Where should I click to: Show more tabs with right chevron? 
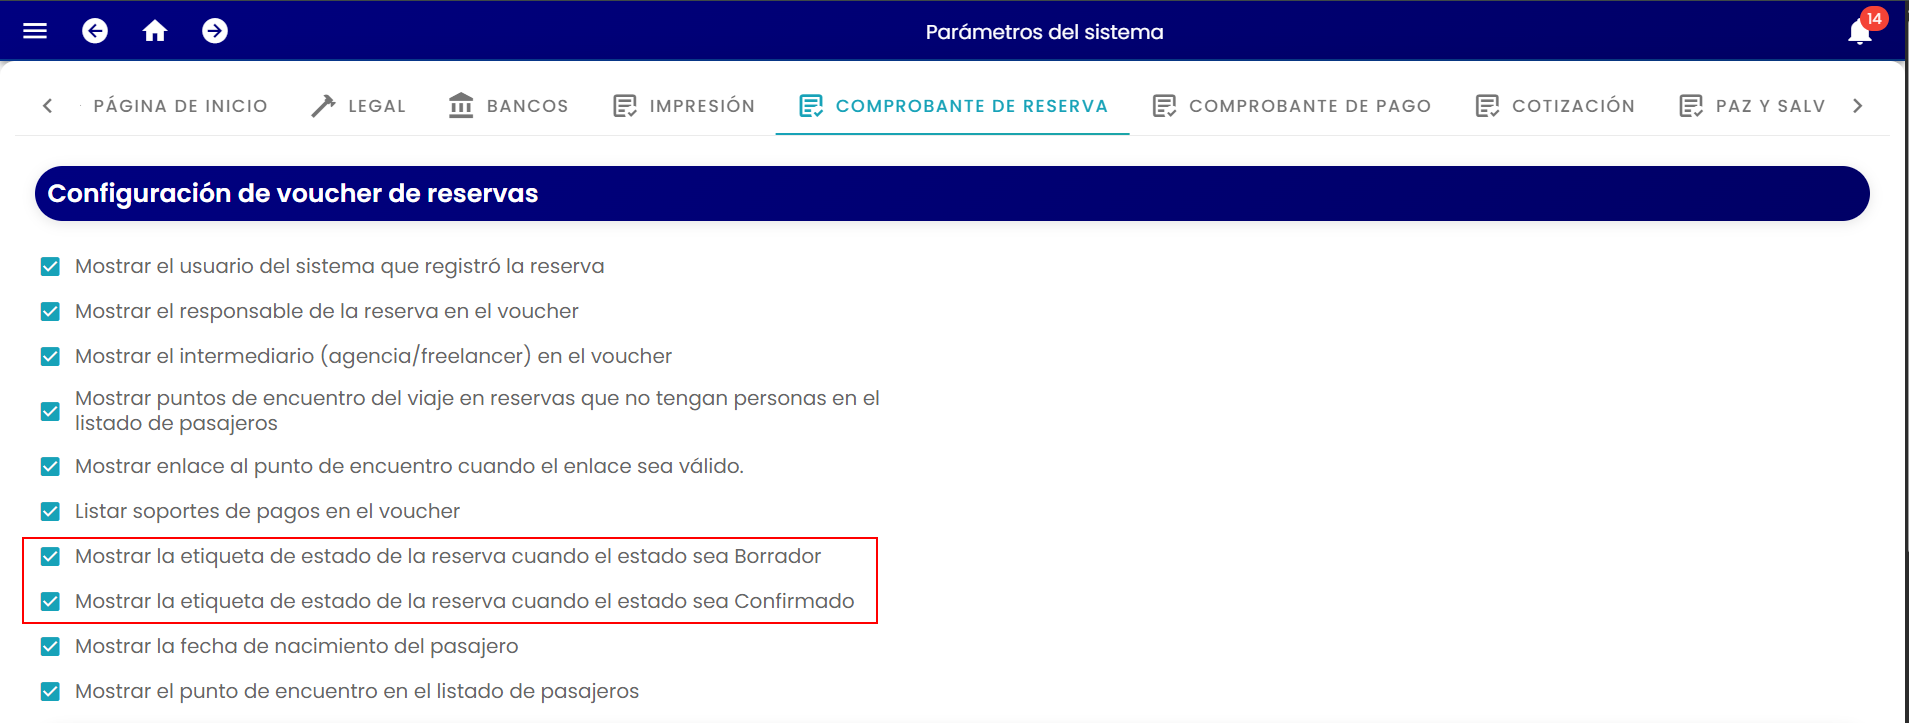coord(1858,105)
